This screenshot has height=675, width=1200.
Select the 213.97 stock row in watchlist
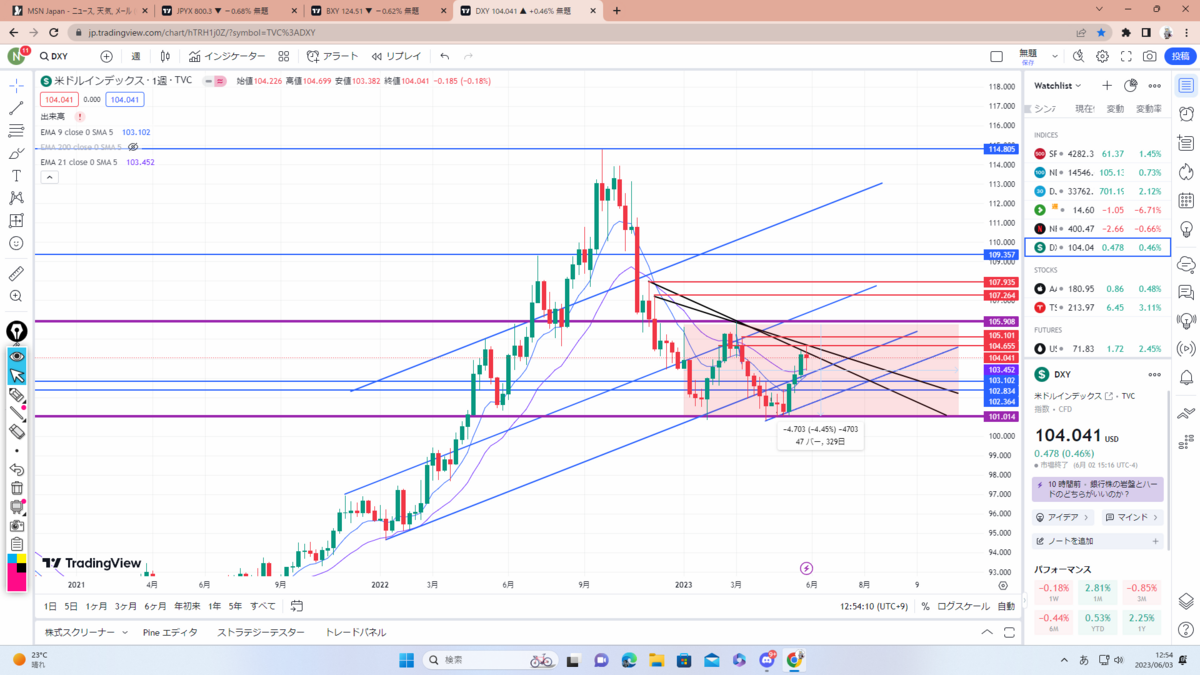point(1098,307)
